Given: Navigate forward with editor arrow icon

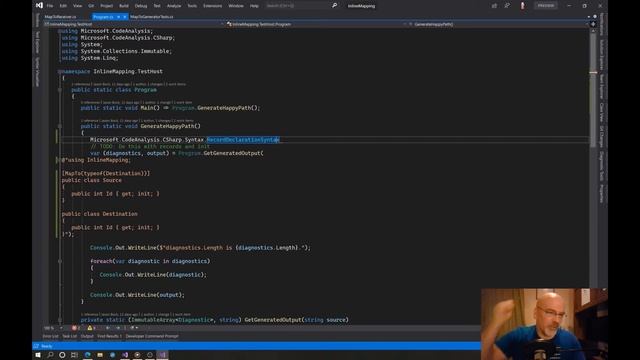Looking at the screenshot, I should 118,328.
